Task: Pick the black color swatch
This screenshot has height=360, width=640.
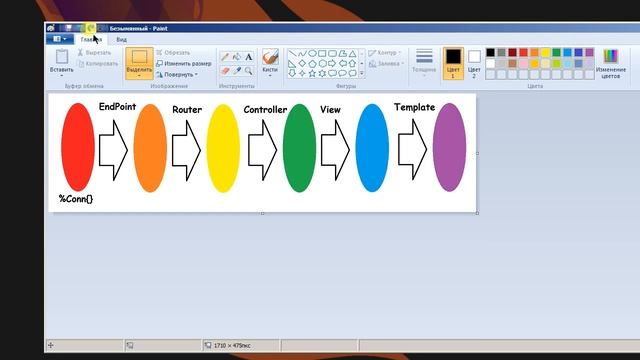Action: click(x=491, y=52)
